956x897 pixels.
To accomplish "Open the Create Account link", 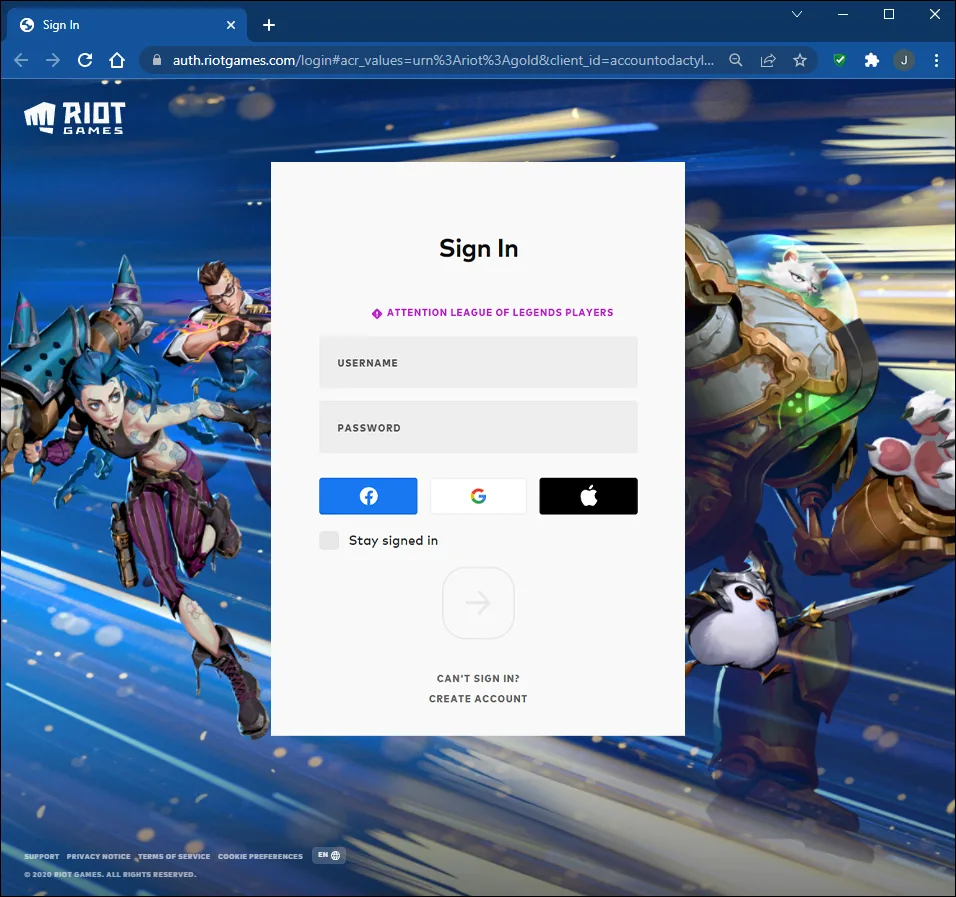I will (x=478, y=699).
